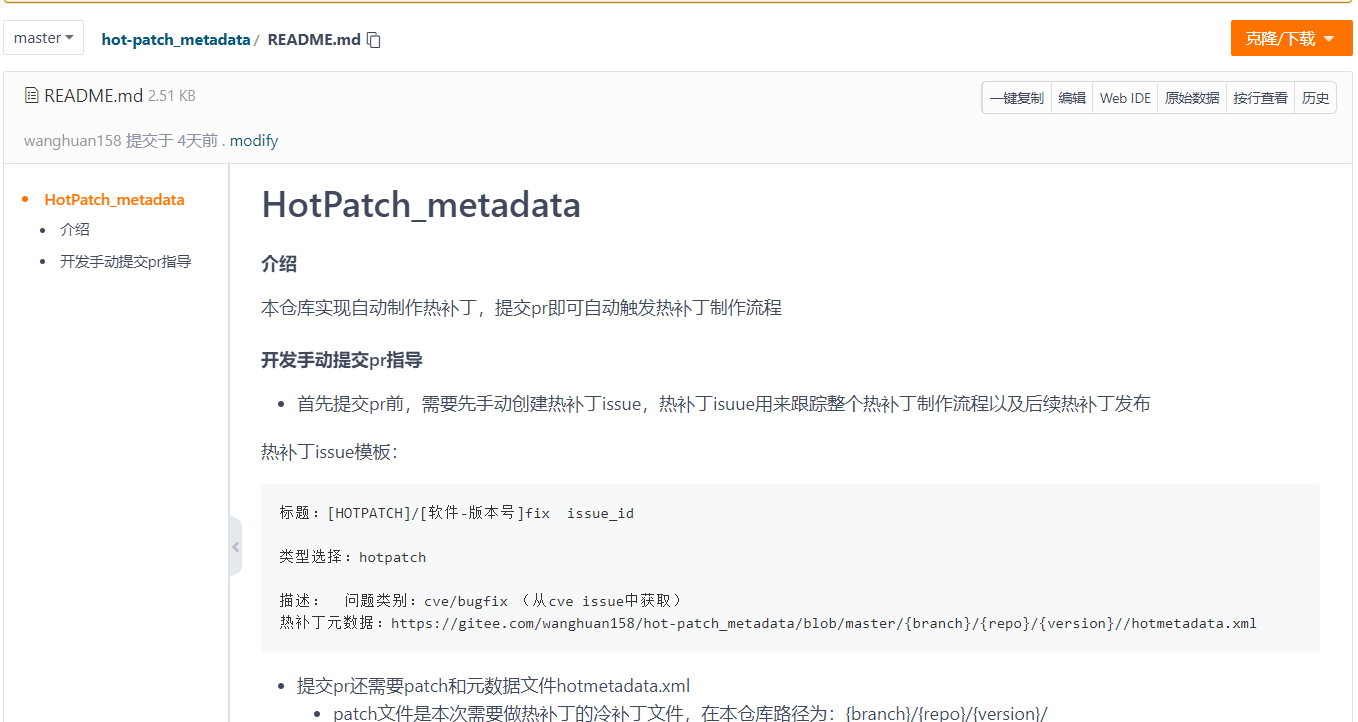Navigate to 开发手动提交pr指导 in outline
The width and height of the screenshot is (1358, 722).
[x=125, y=262]
